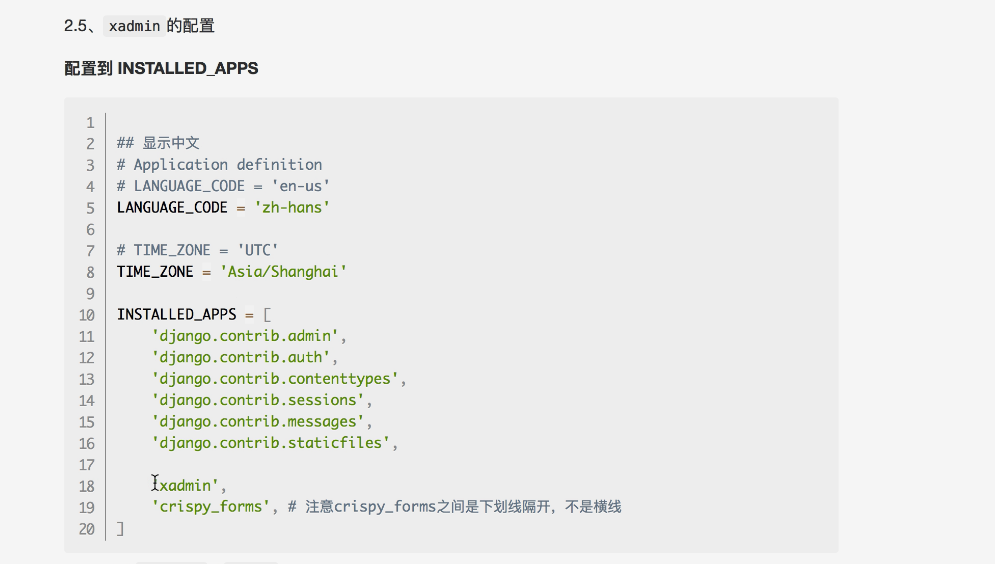This screenshot has width=995, height=564.
Task: Click the 'django.contrib.auth' entry
Action: point(244,357)
